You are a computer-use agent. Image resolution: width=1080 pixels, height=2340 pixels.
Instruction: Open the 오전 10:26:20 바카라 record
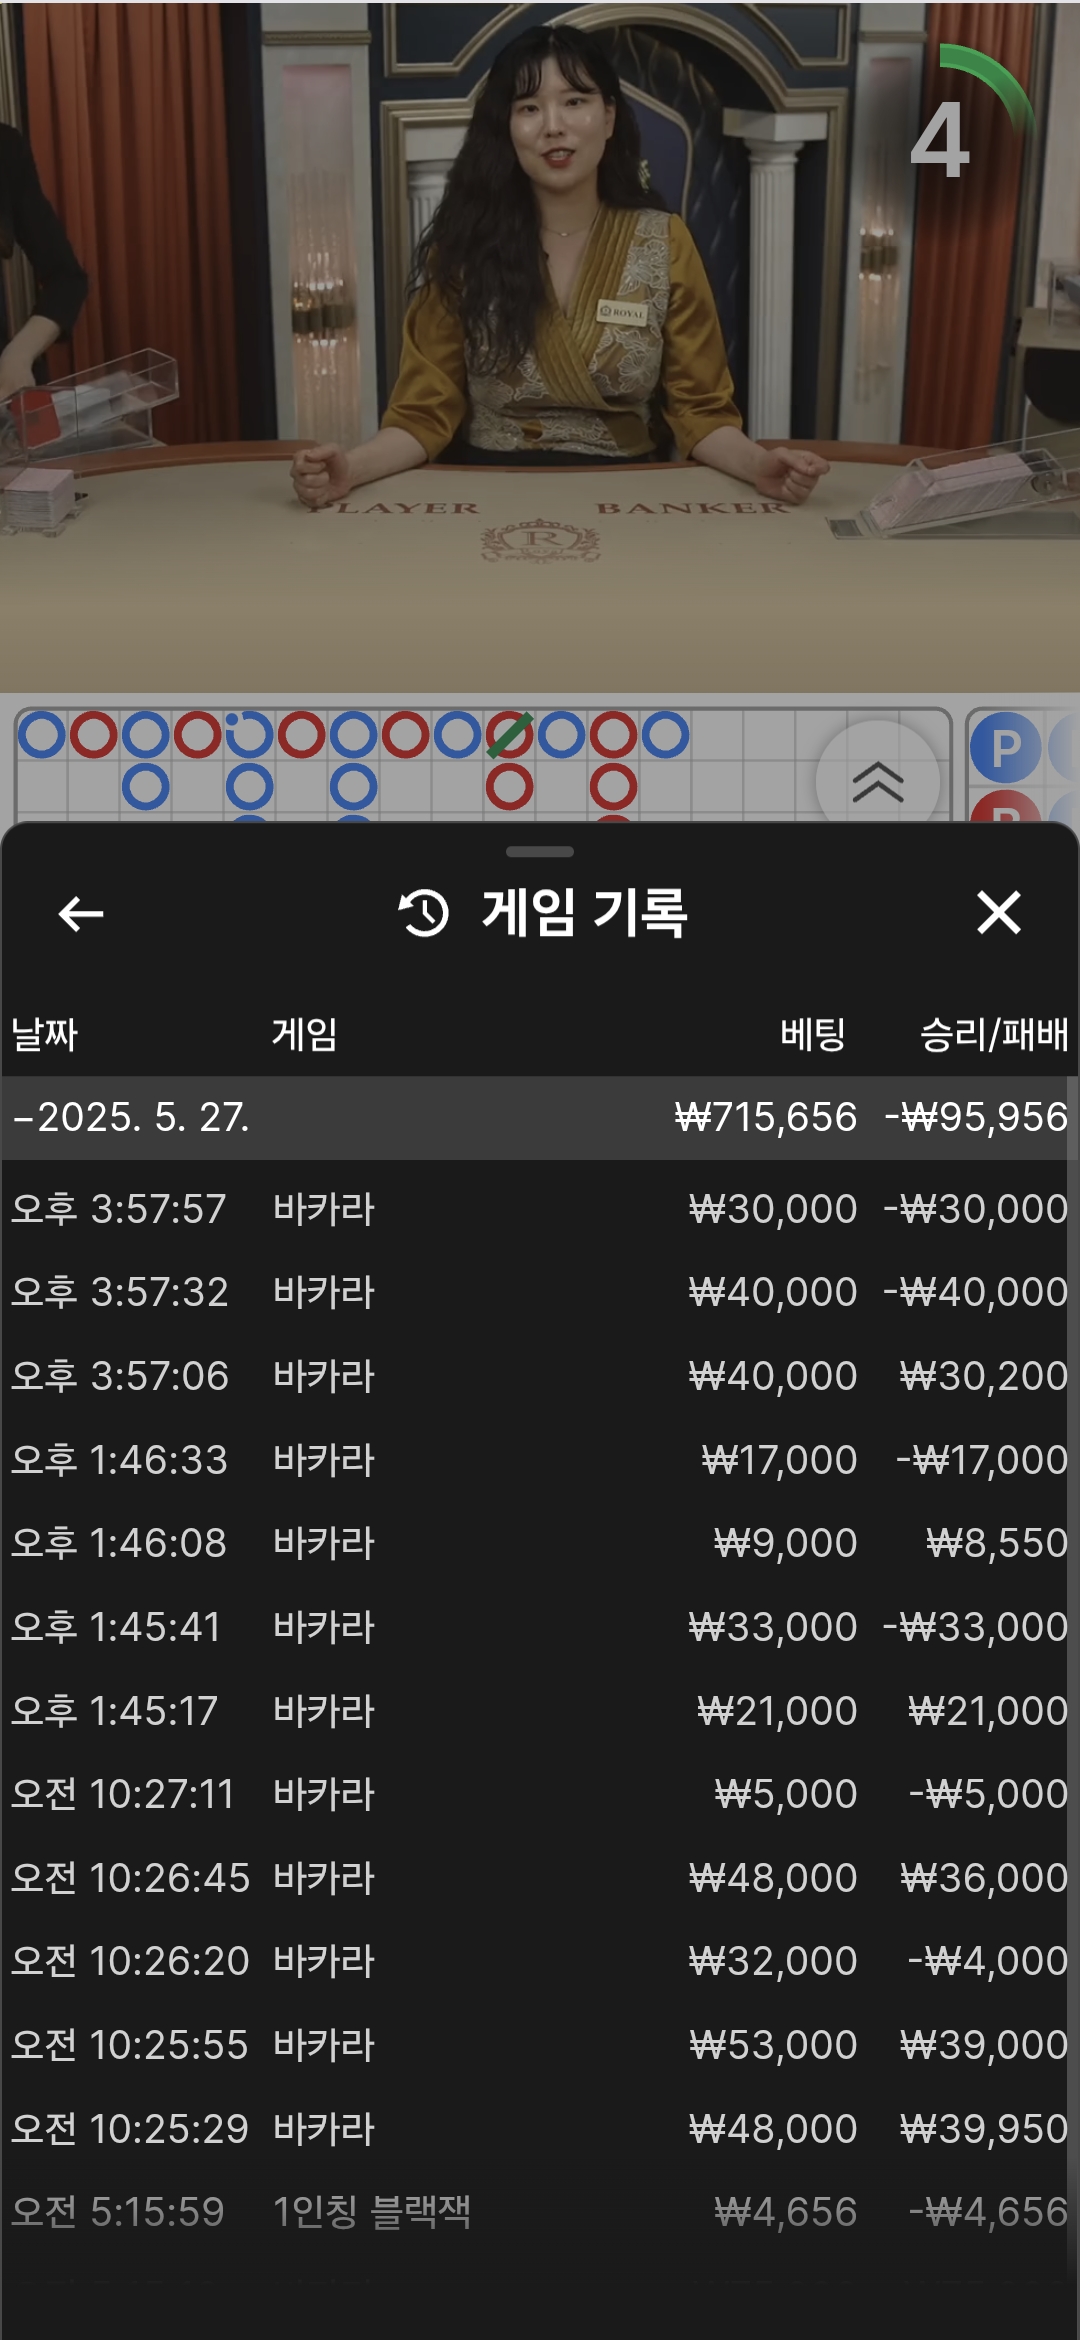[x=540, y=1961]
